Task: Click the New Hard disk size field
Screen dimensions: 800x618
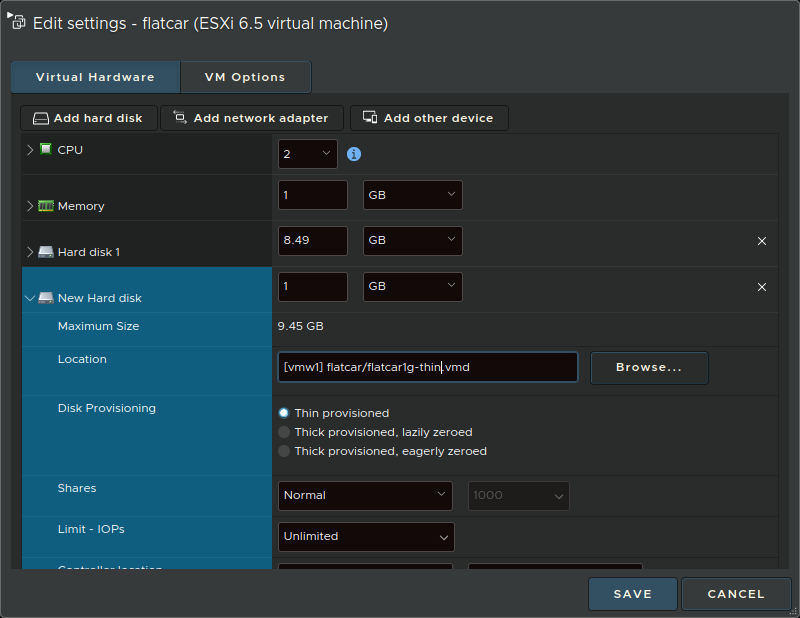Action: pos(313,286)
